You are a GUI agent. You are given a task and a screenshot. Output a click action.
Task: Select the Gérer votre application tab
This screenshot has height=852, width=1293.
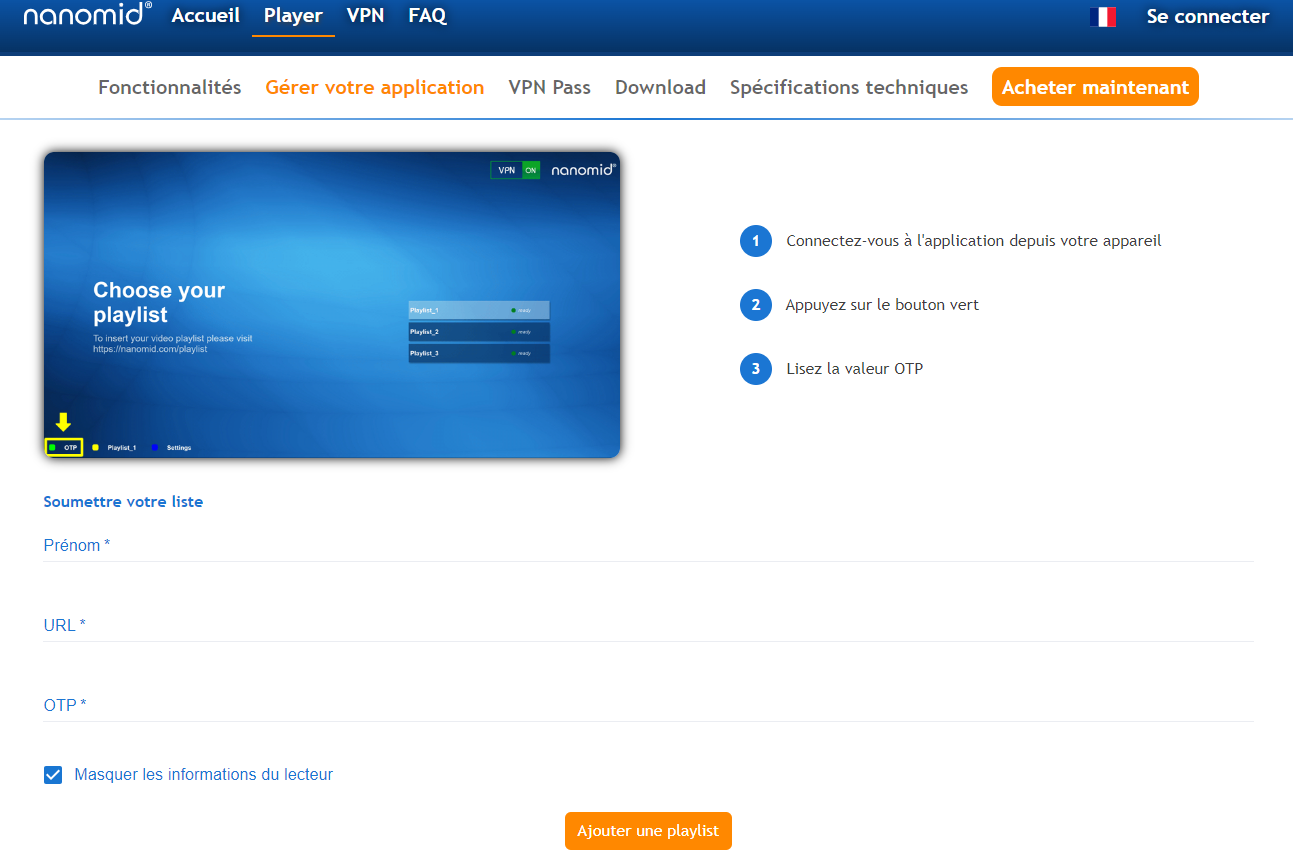click(x=375, y=87)
